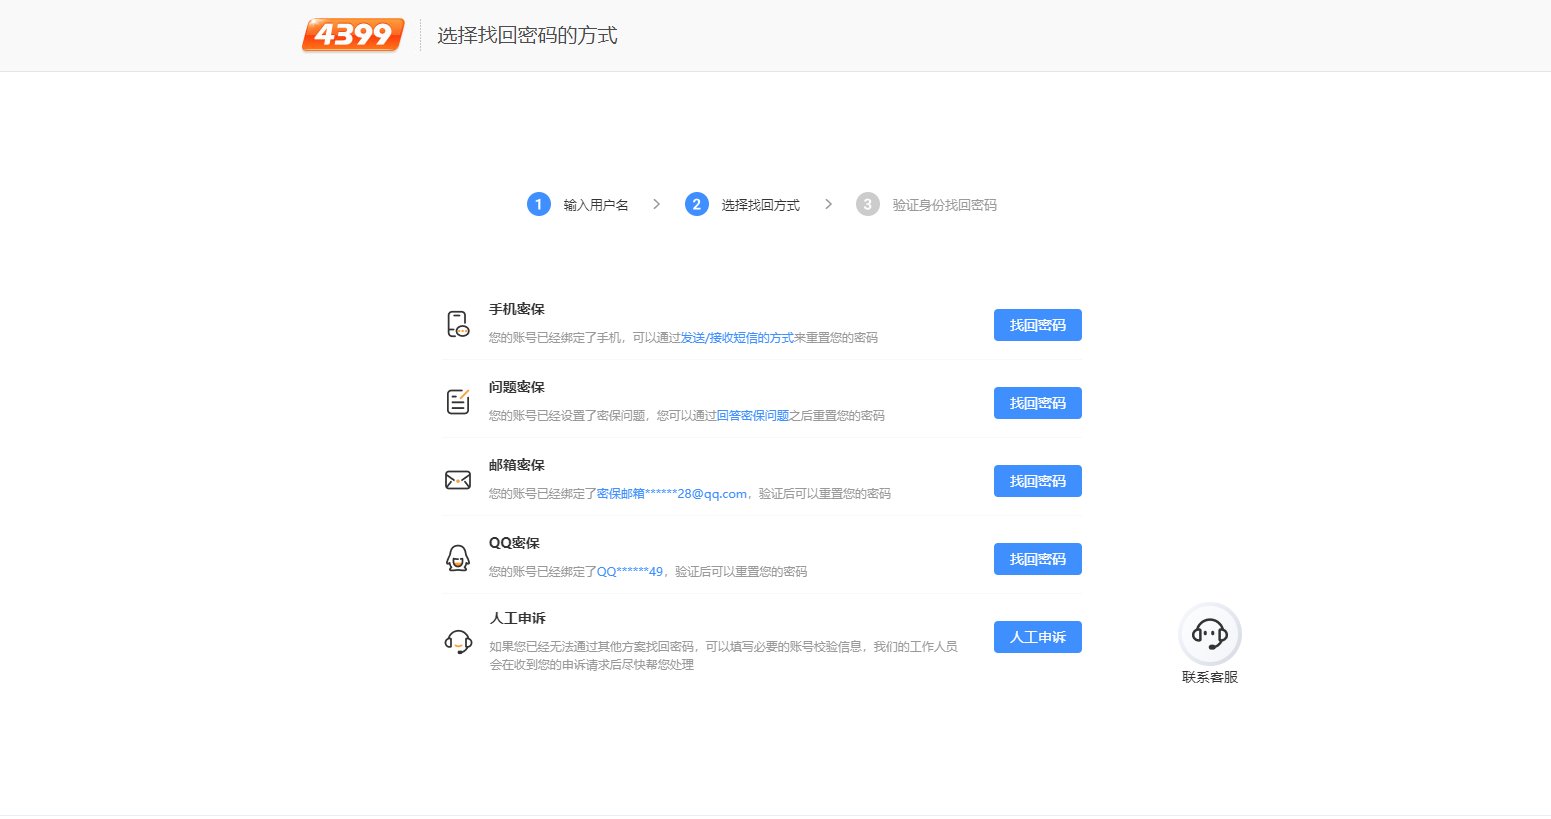This screenshot has width=1551, height=819.
Task: Select 找回密码 for QQ密保
Action: click(1037, 558)
